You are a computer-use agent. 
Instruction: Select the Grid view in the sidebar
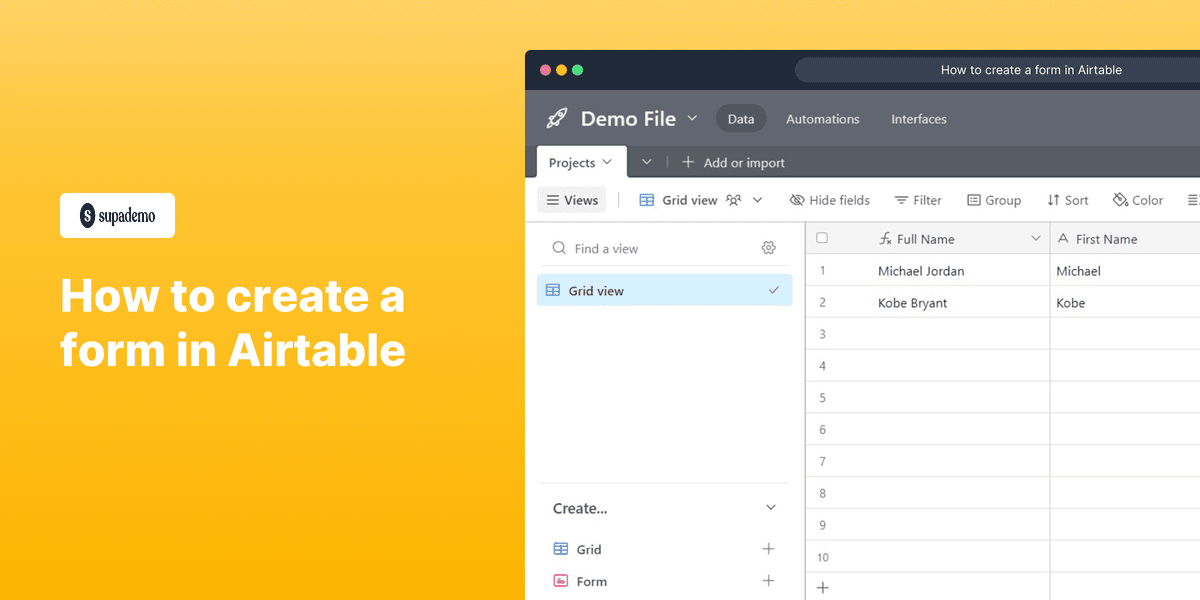coord(610,290)
